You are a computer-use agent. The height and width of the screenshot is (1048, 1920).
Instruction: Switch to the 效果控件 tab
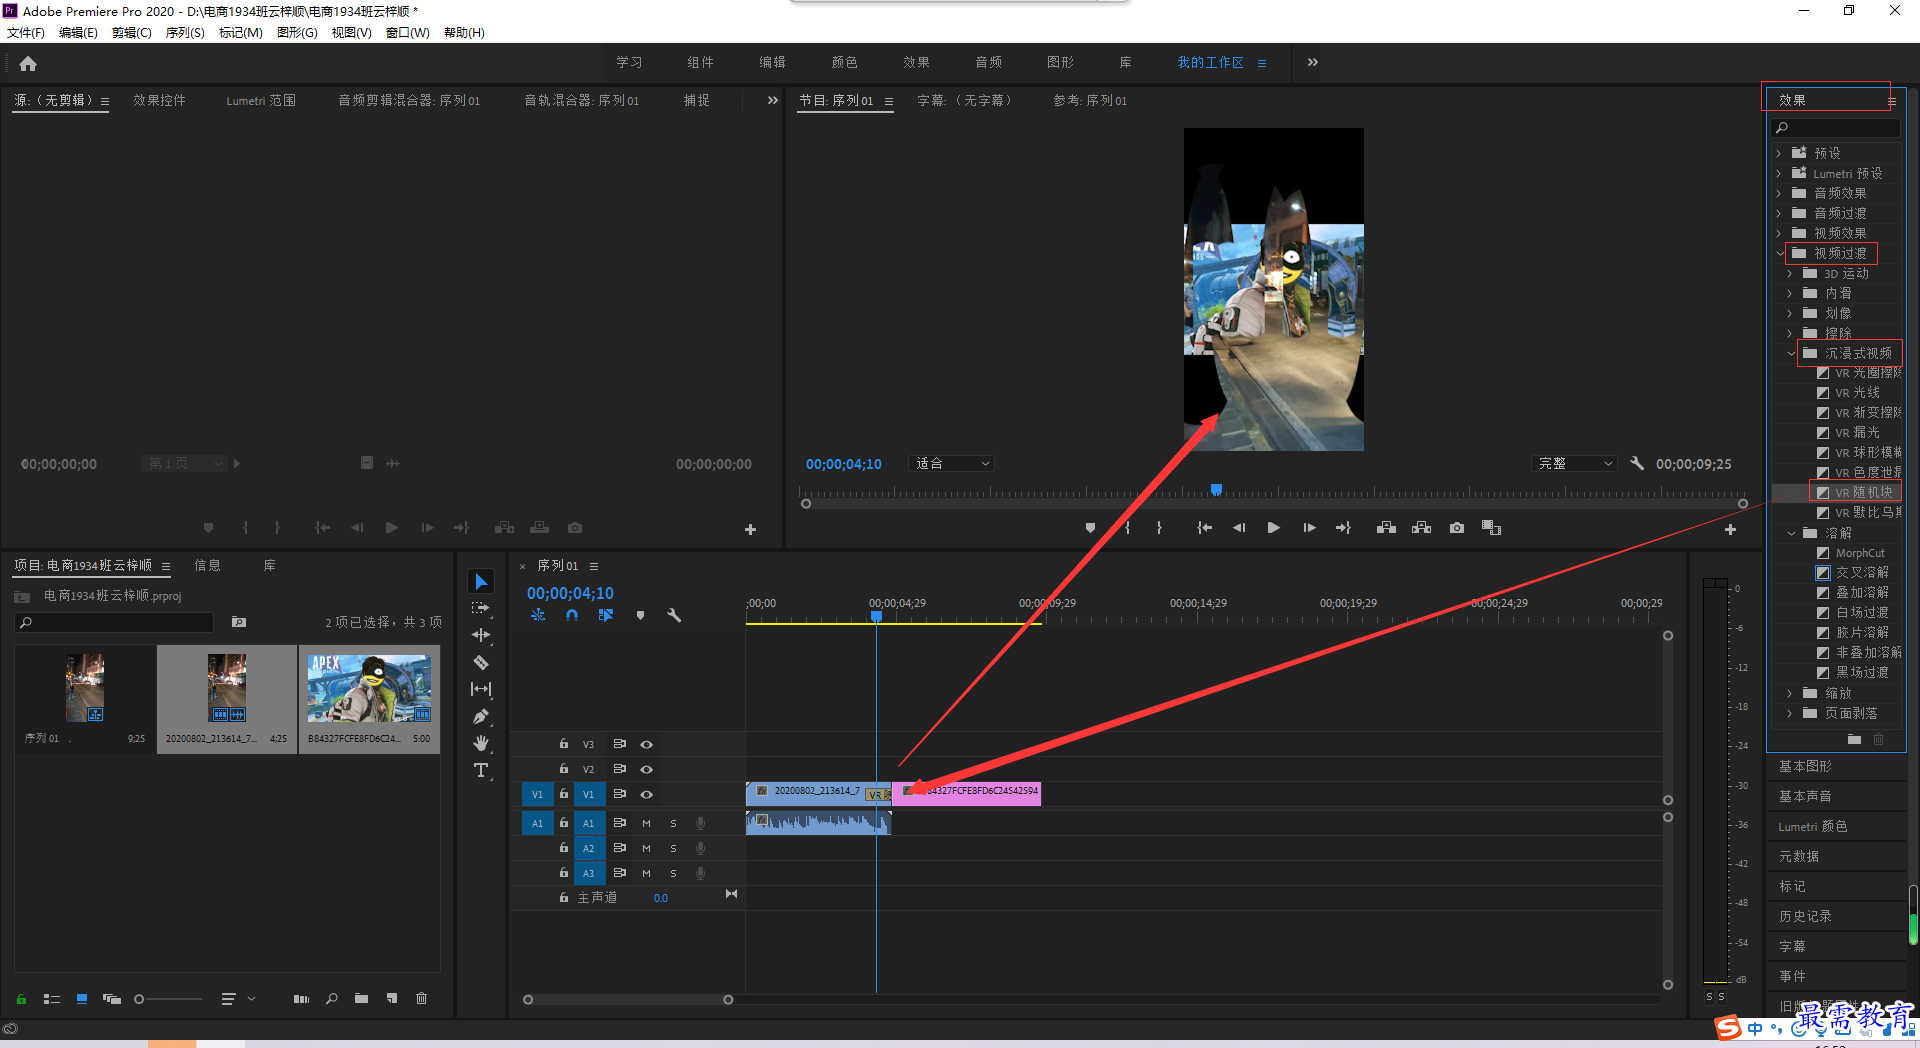click(160, 100)
